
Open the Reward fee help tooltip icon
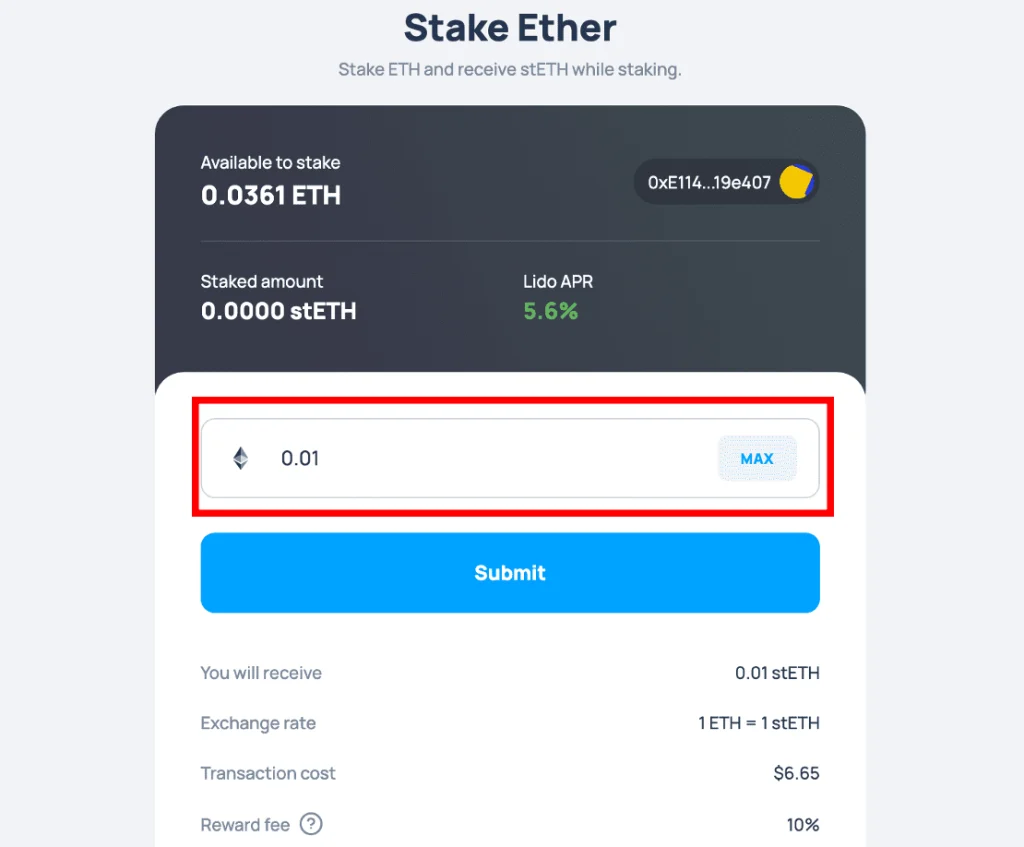(x=311, y=824)
